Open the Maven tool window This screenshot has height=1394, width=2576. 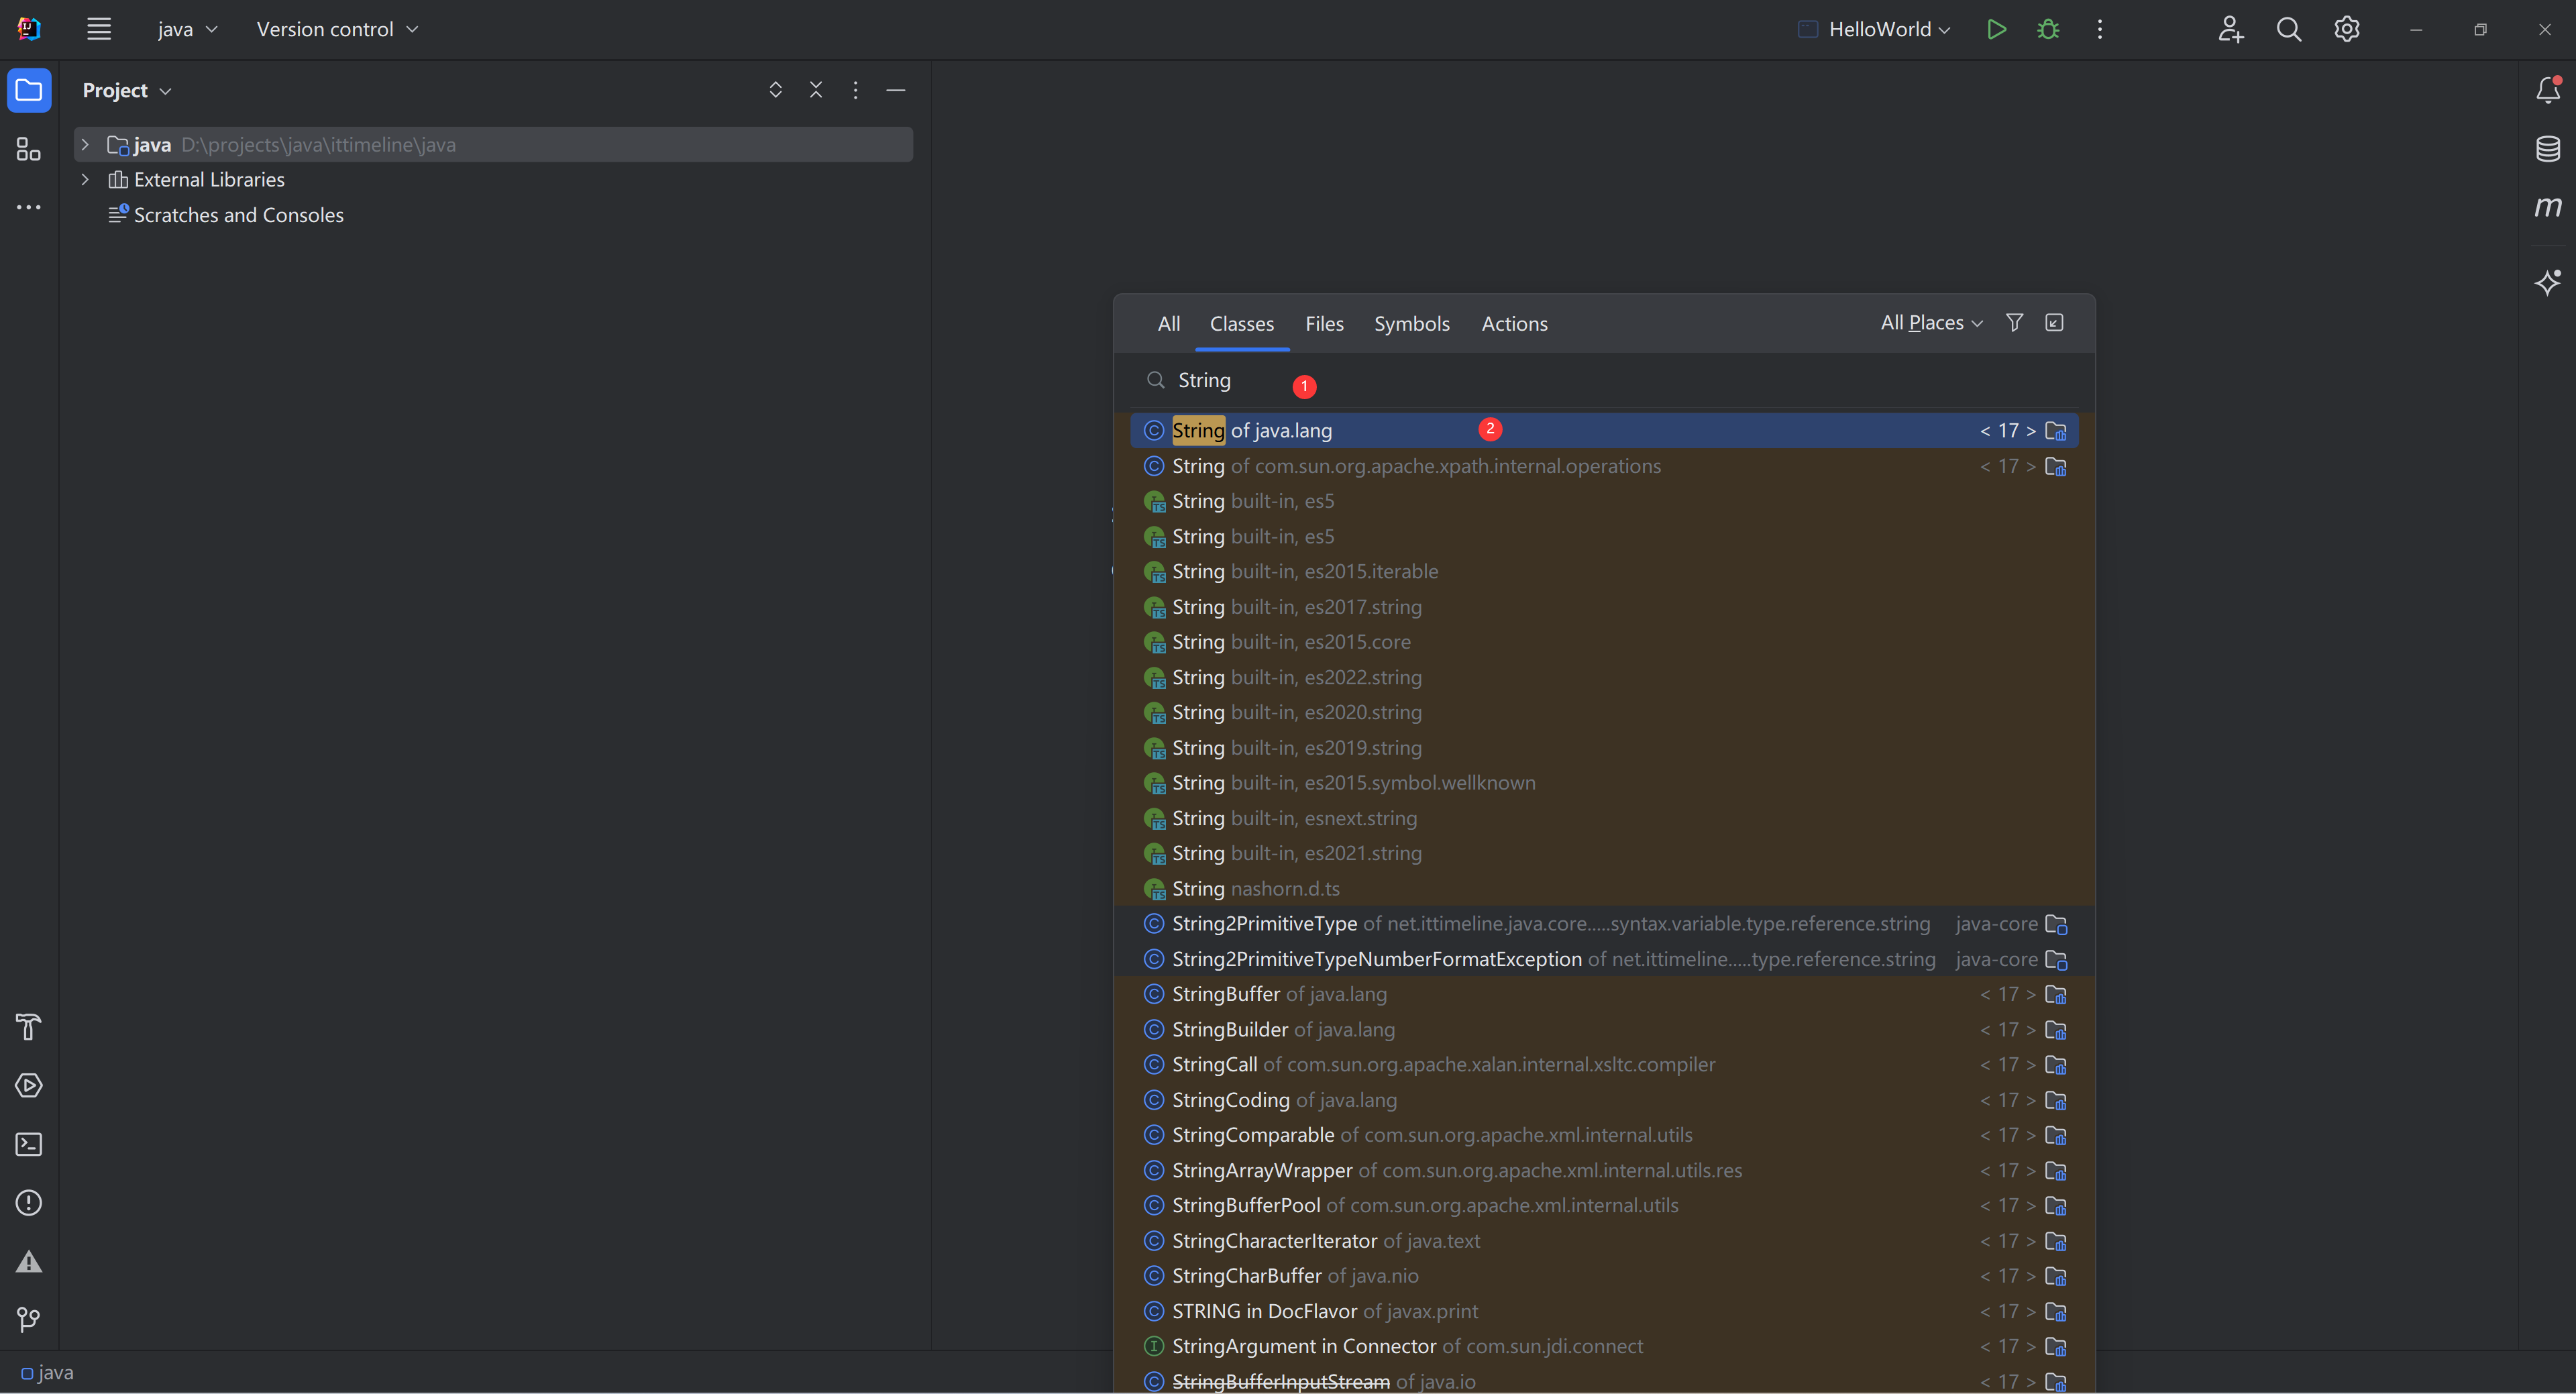pos(2548,207)
